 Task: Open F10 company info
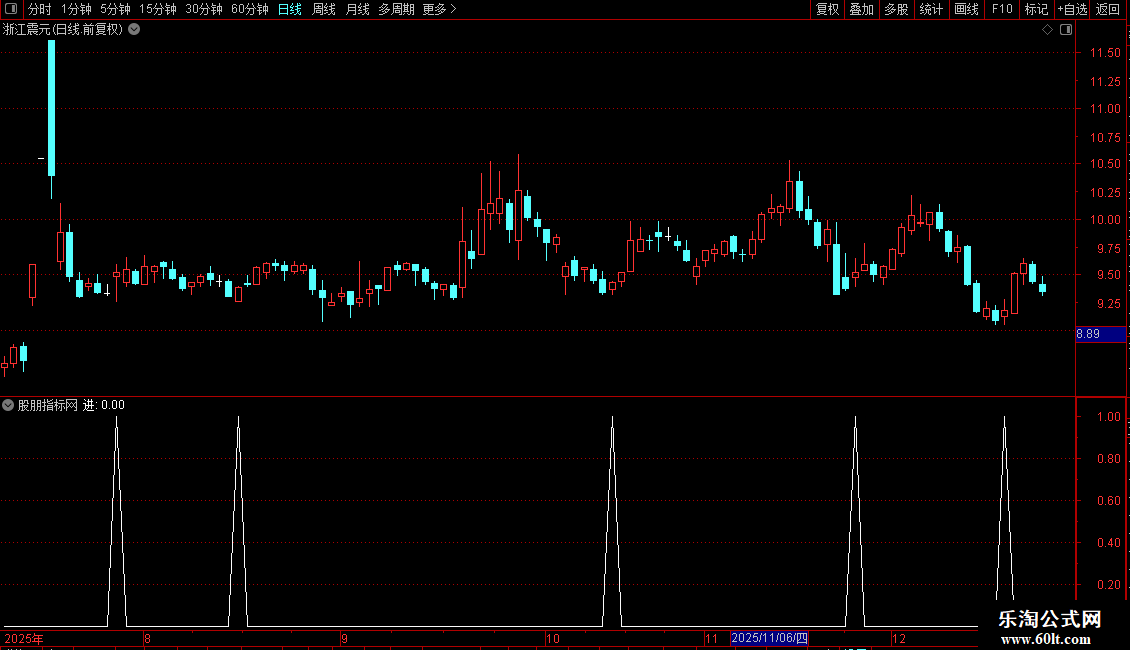coord(1002,9)
